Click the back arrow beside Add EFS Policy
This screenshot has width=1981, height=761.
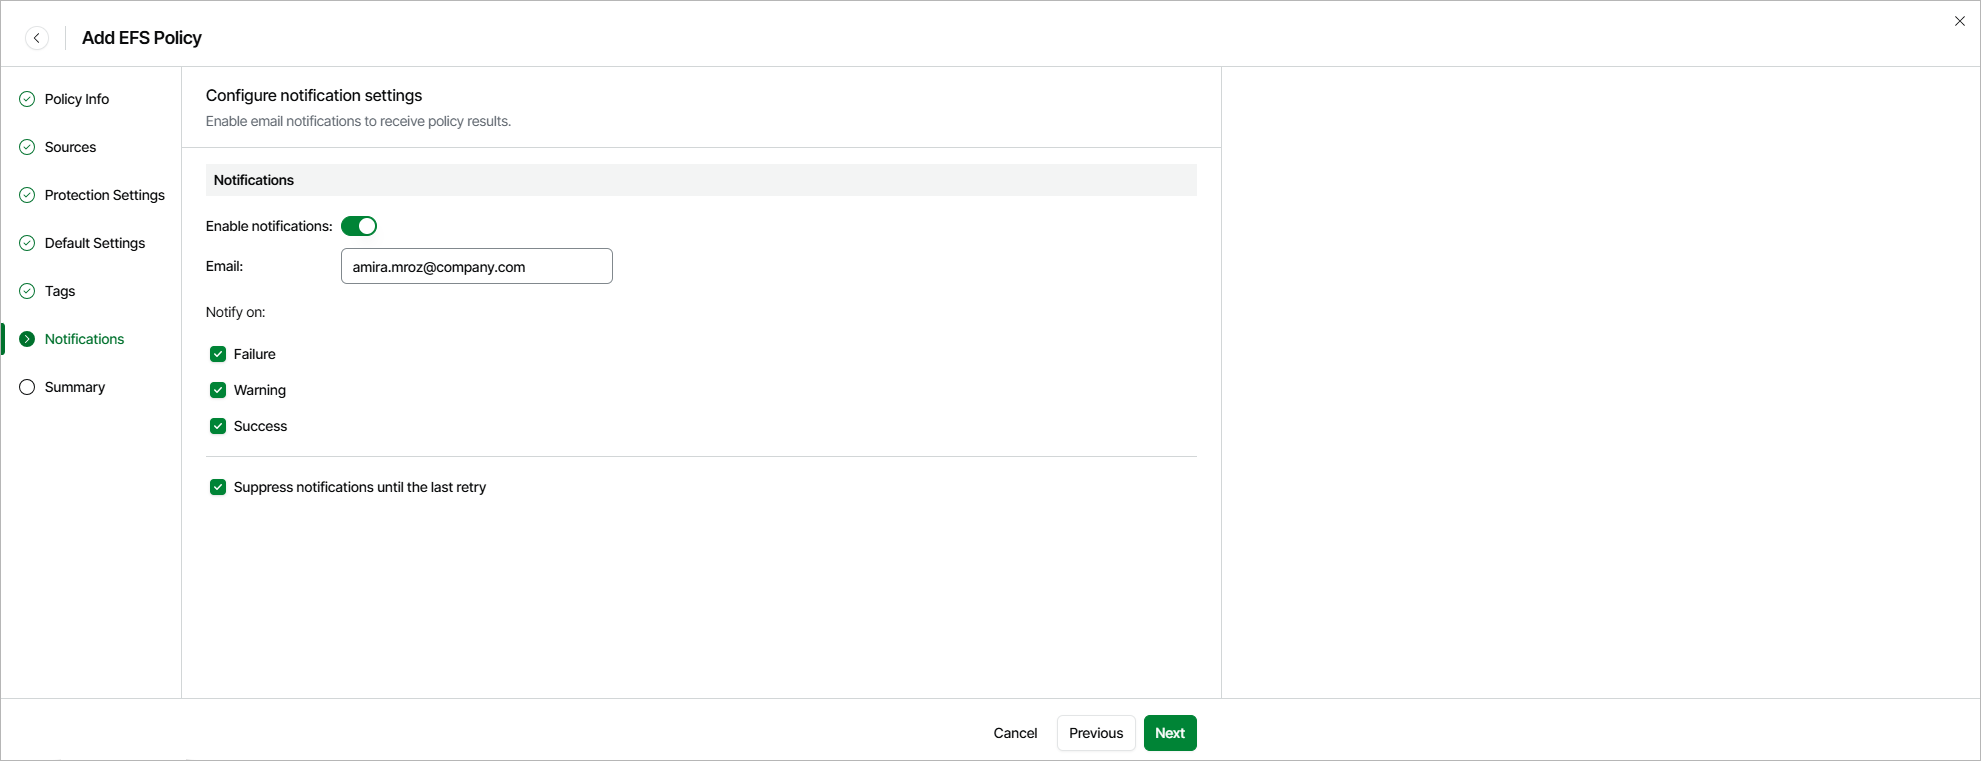coord(37,37)
